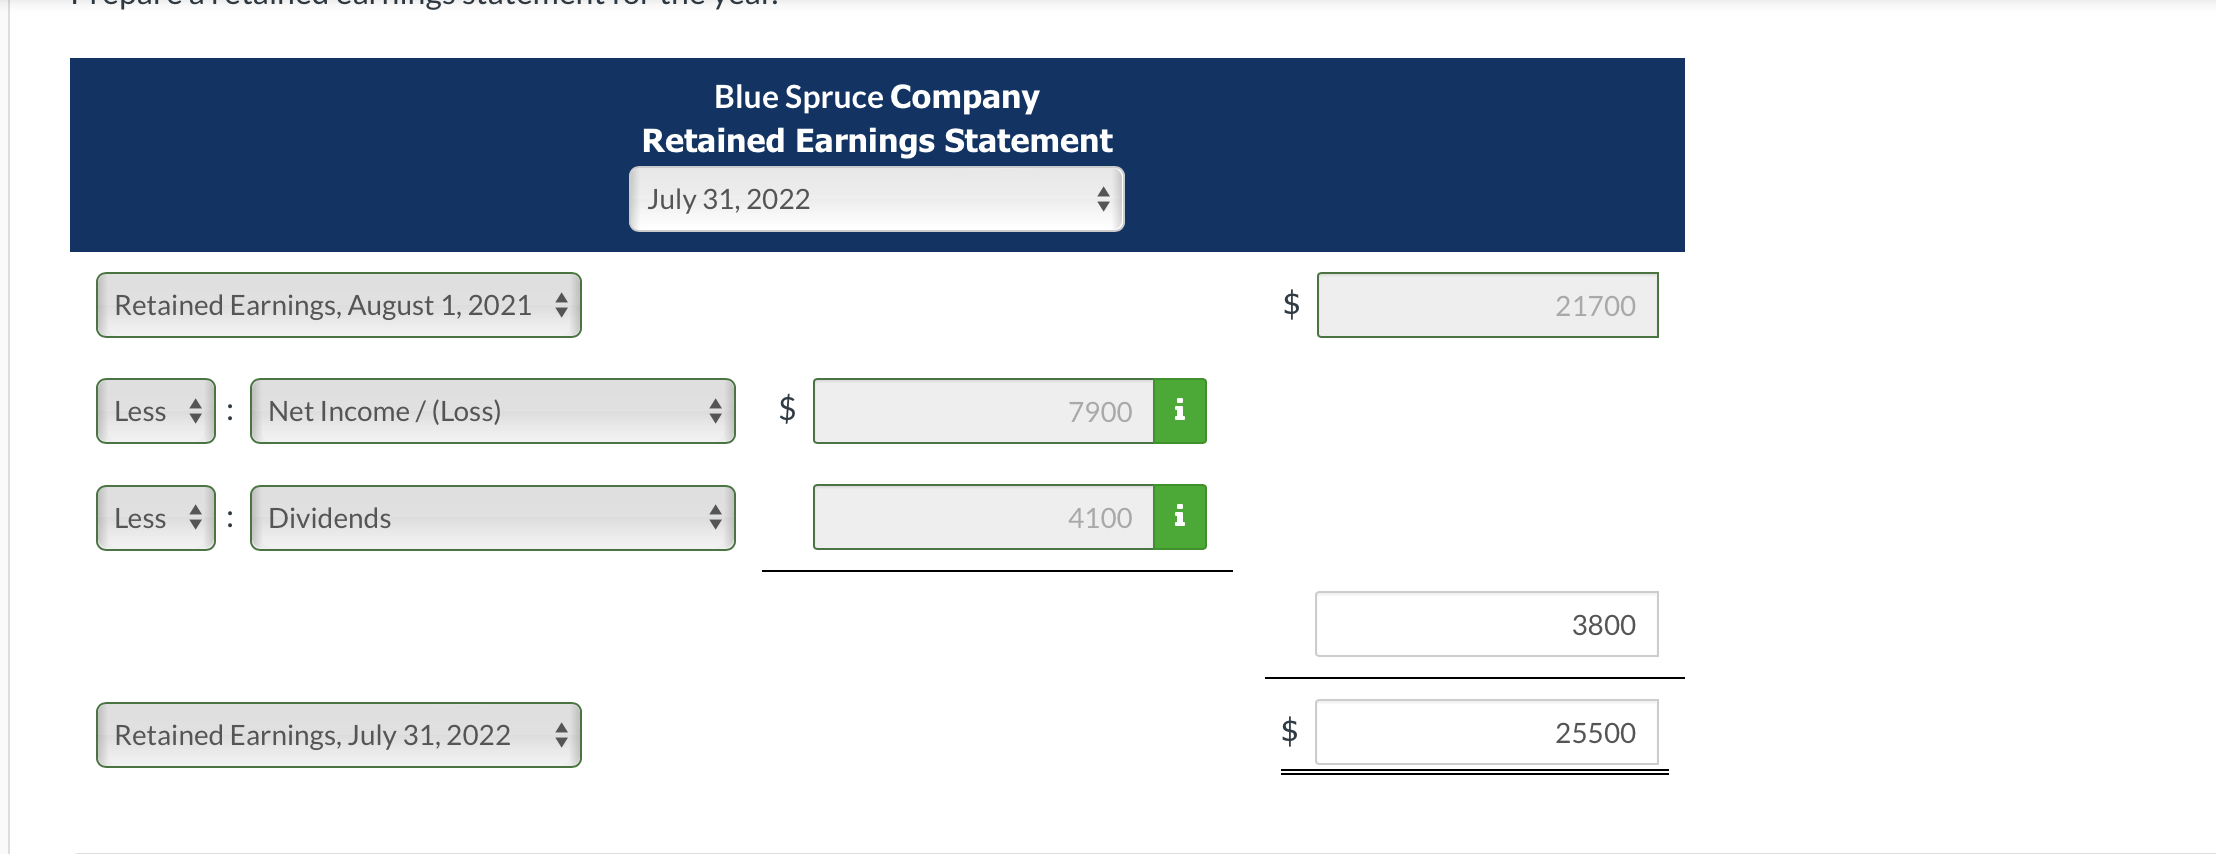Change the first Less option
This screenshot has width=2216, height=854.
[155, 411]
